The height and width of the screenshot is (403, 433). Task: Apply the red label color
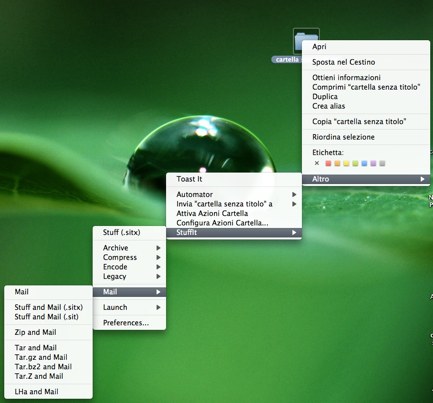coord(328,163)
